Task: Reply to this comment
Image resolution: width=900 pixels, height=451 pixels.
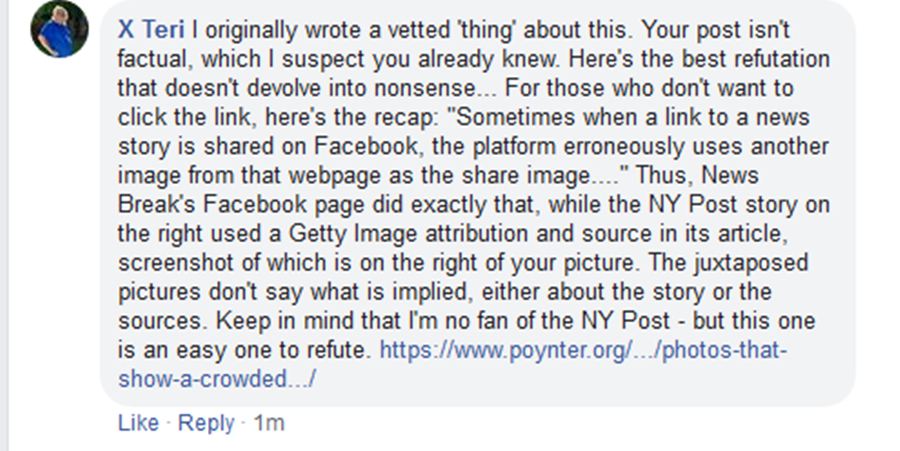Action: click(x=206, y=423)
